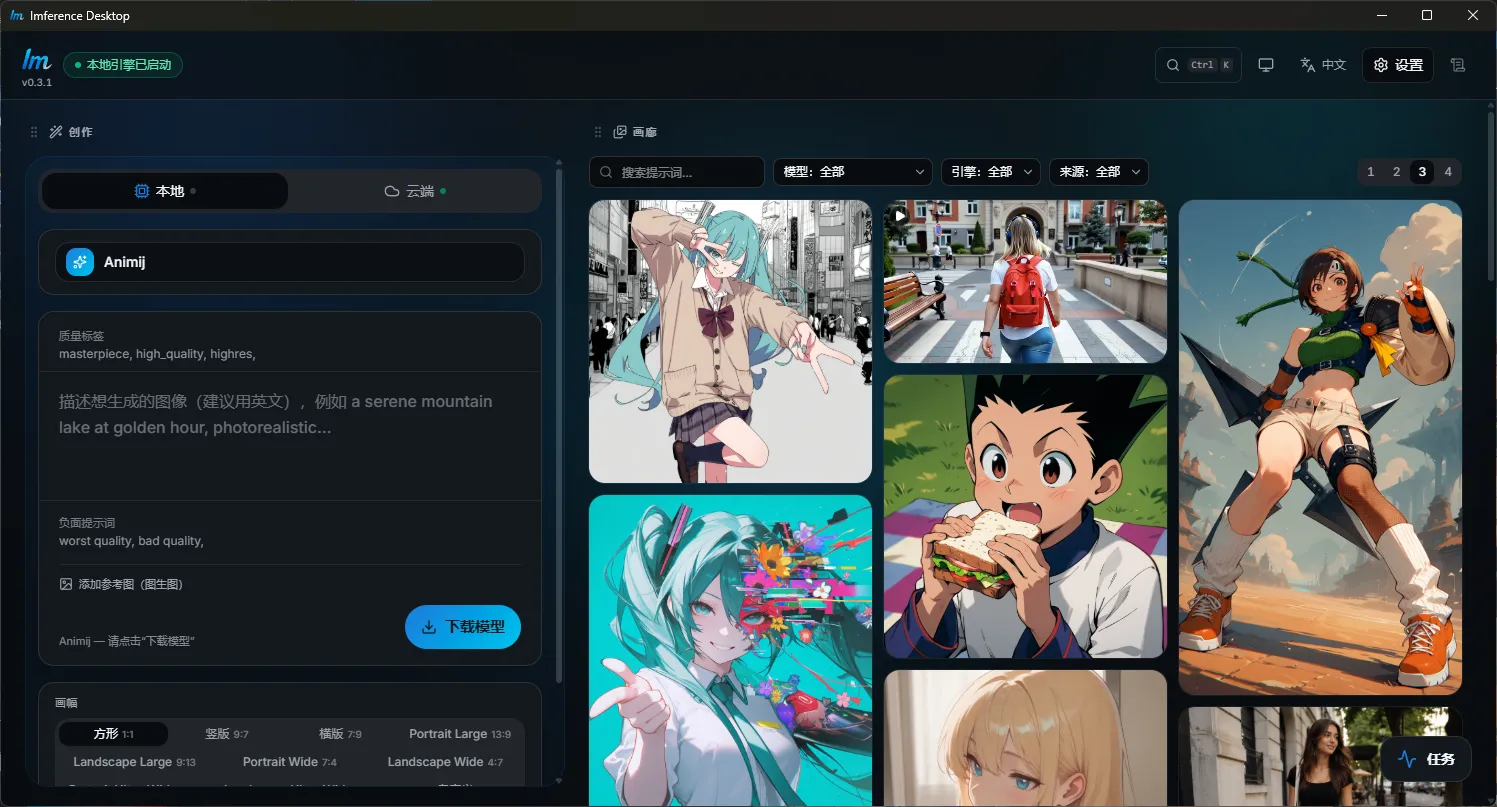Expand the 来源: 全部 filter dropdown
1497x807 pixels.
click(1099, 172)
